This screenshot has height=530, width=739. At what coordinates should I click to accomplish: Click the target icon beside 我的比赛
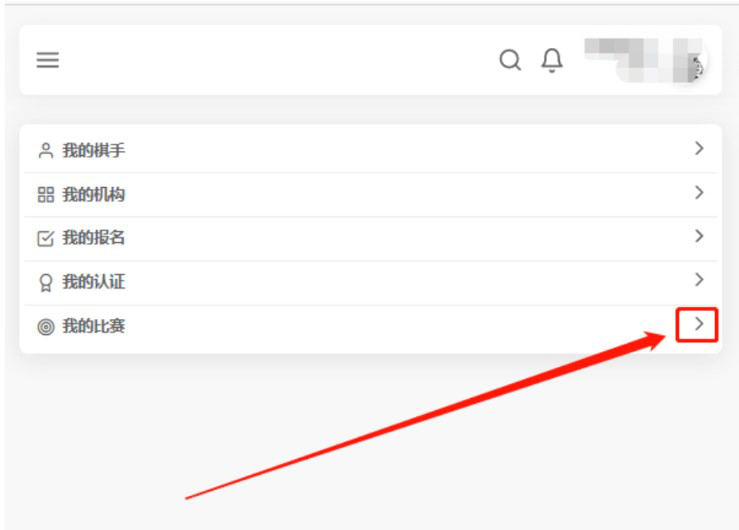(46, 326)
